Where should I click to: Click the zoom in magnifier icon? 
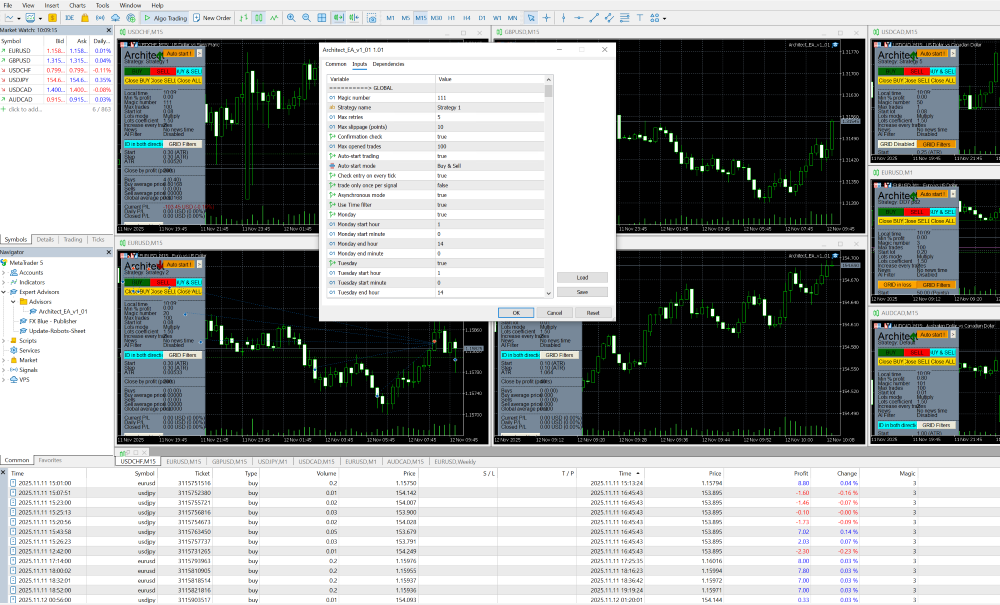tap(291, 18)
